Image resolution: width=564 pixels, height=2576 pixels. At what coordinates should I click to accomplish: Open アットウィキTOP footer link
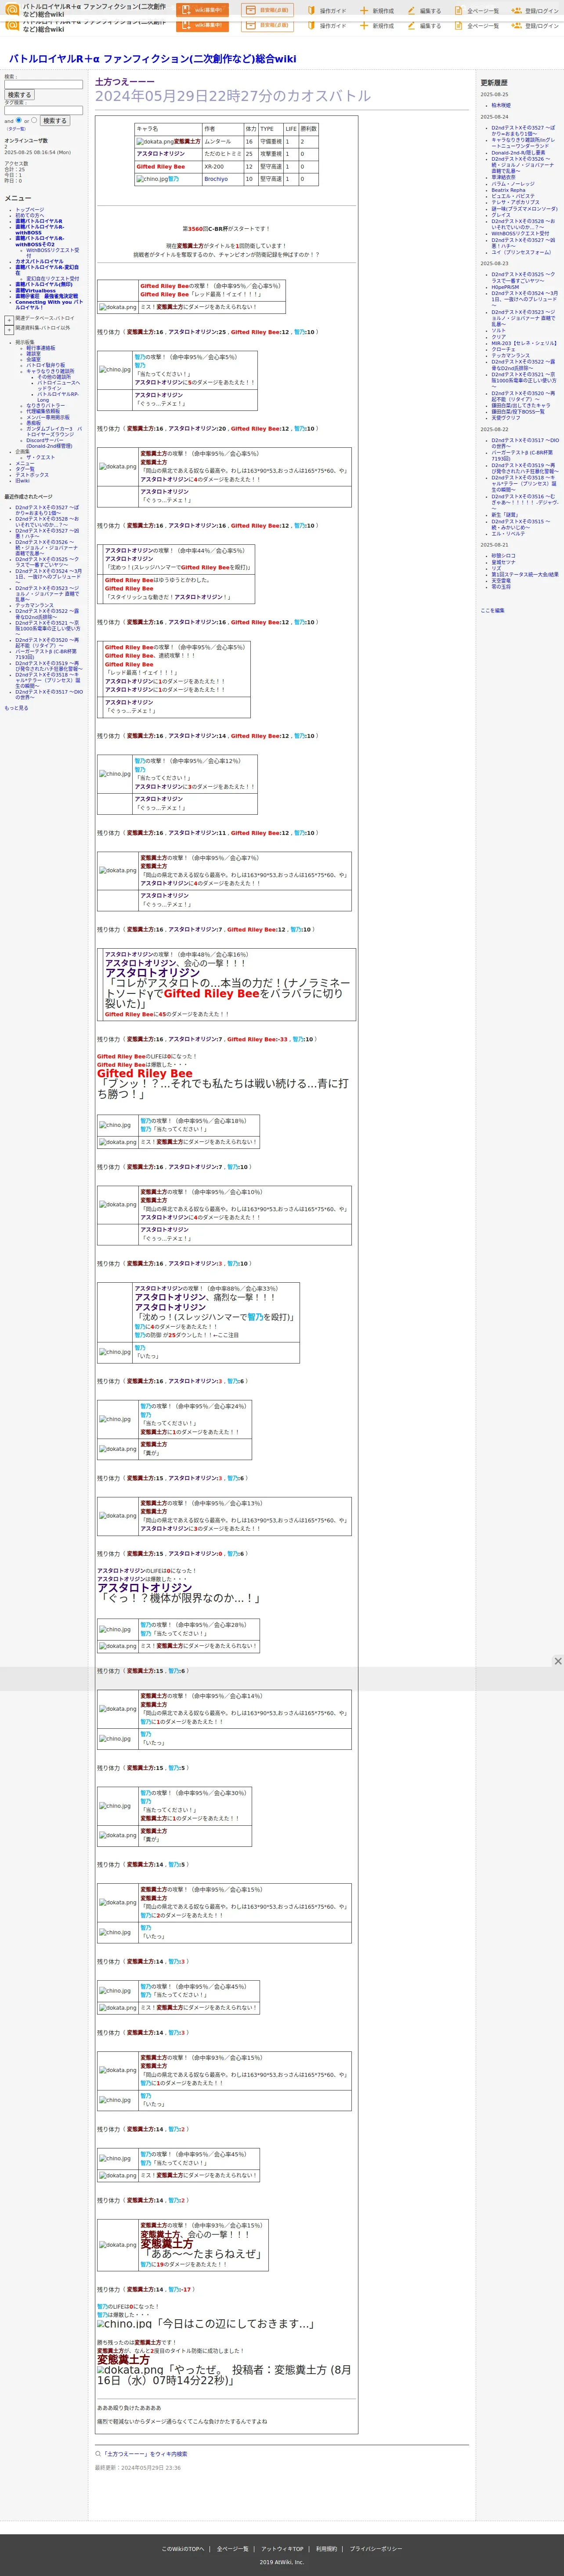pos(282,2549)
